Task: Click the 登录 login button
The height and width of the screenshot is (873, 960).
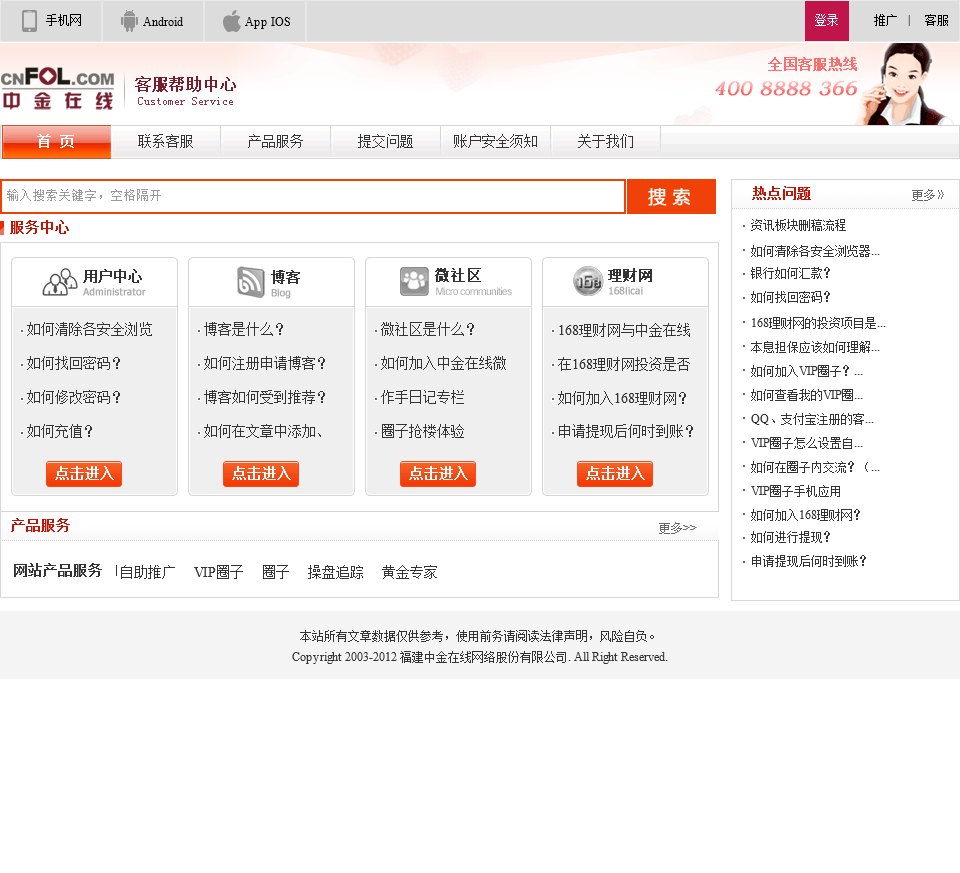Action: (827, 21)
